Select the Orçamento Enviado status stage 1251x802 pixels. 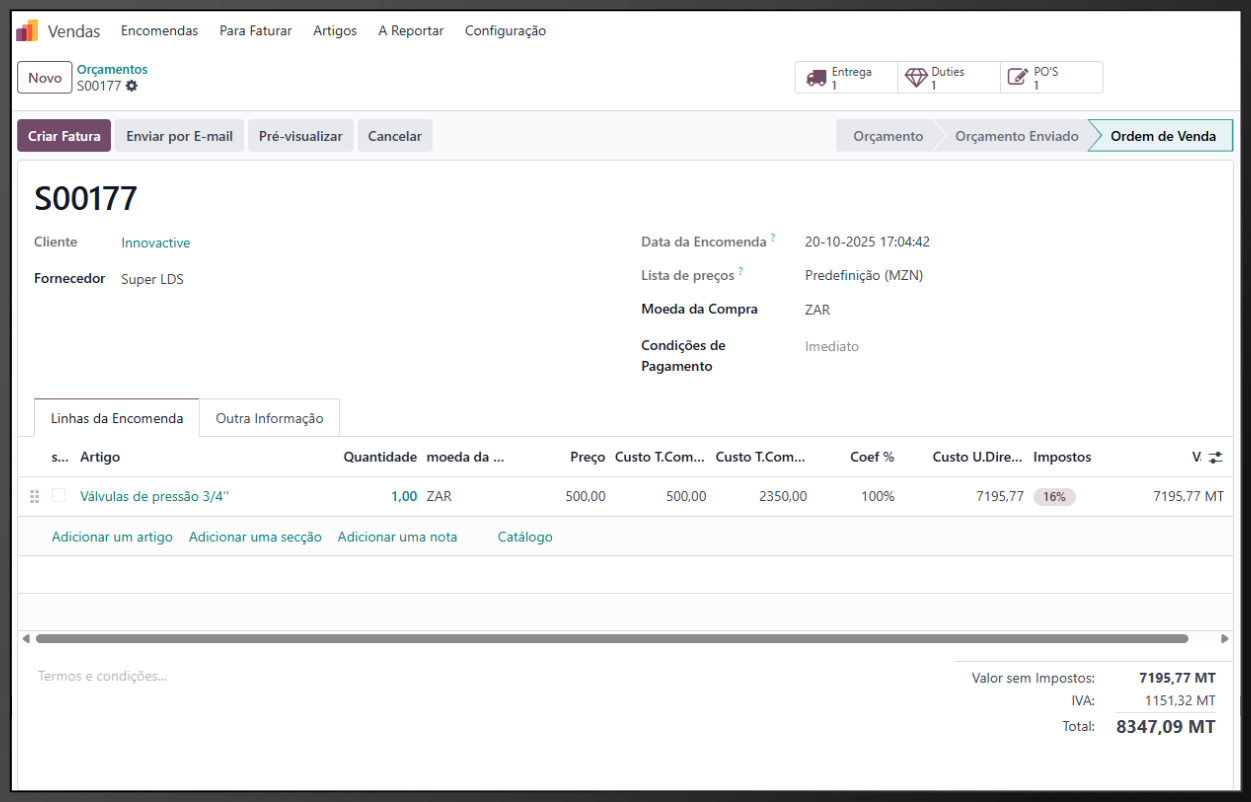tap(1016, 136)
